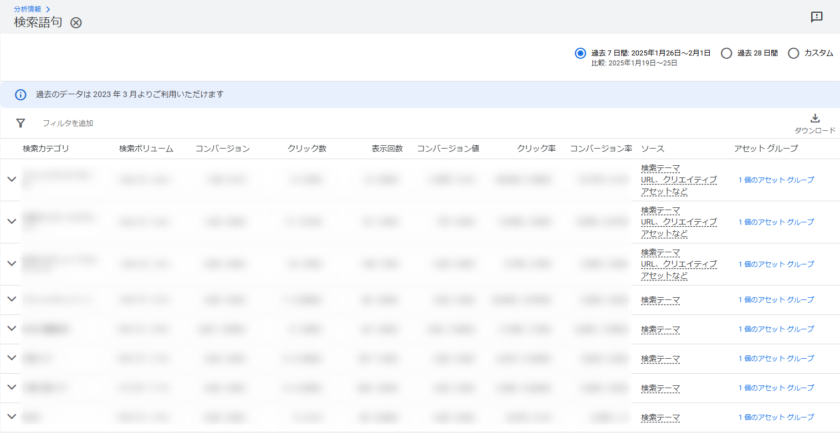Click the フィルタを追加 filter field
Image resolution: width=840 pixels, height=433 pixels.
coord(68,123)
